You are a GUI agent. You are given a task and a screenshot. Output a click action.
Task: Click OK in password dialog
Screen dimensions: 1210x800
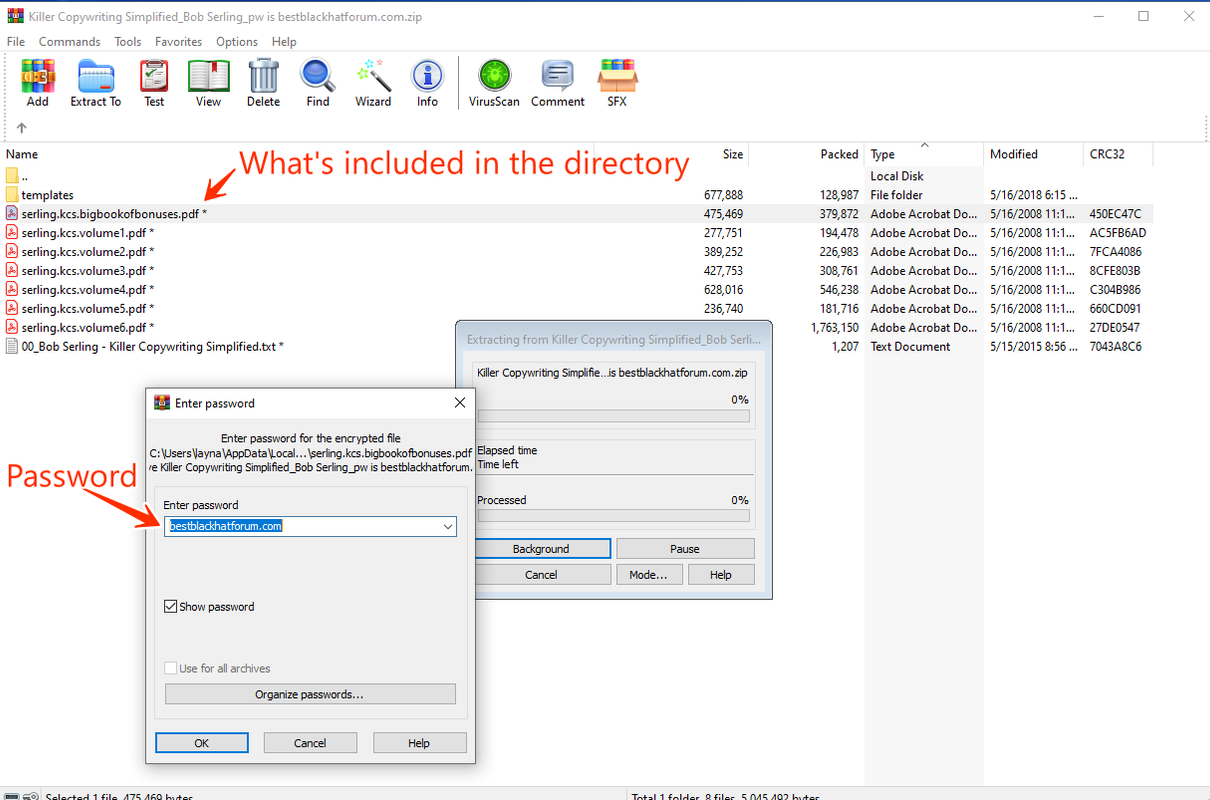202,743
